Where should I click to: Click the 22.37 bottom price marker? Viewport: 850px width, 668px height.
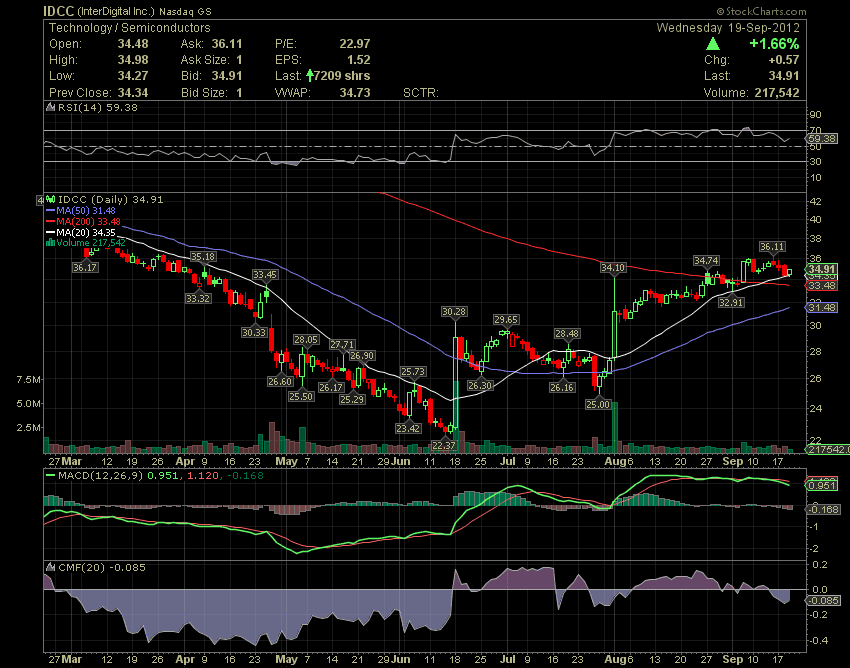pyautogui.click(x=443, y=445)
